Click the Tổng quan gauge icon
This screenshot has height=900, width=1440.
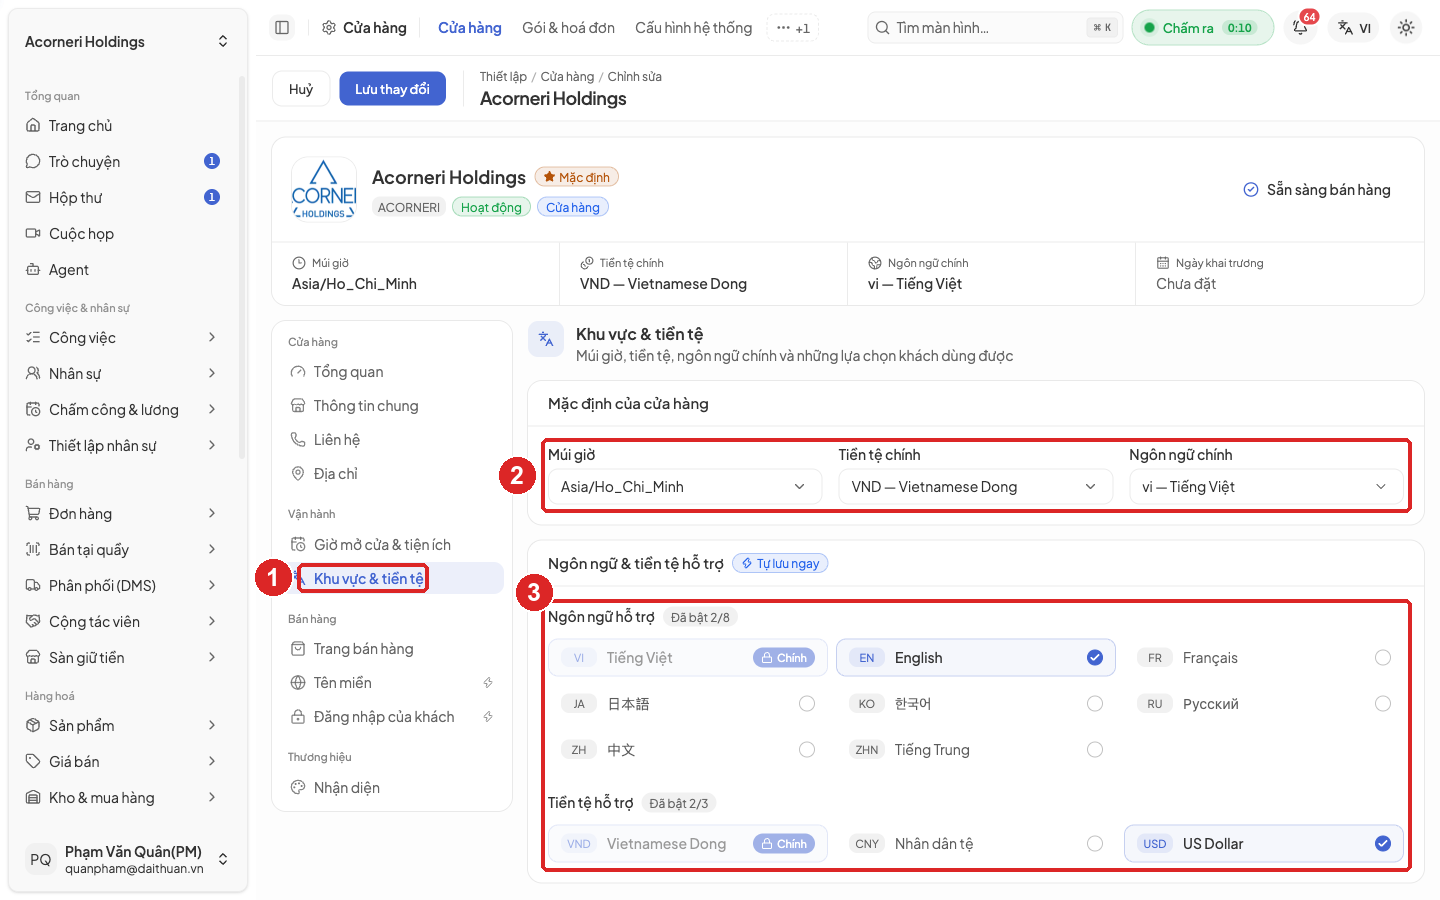[x=298, y=372]
